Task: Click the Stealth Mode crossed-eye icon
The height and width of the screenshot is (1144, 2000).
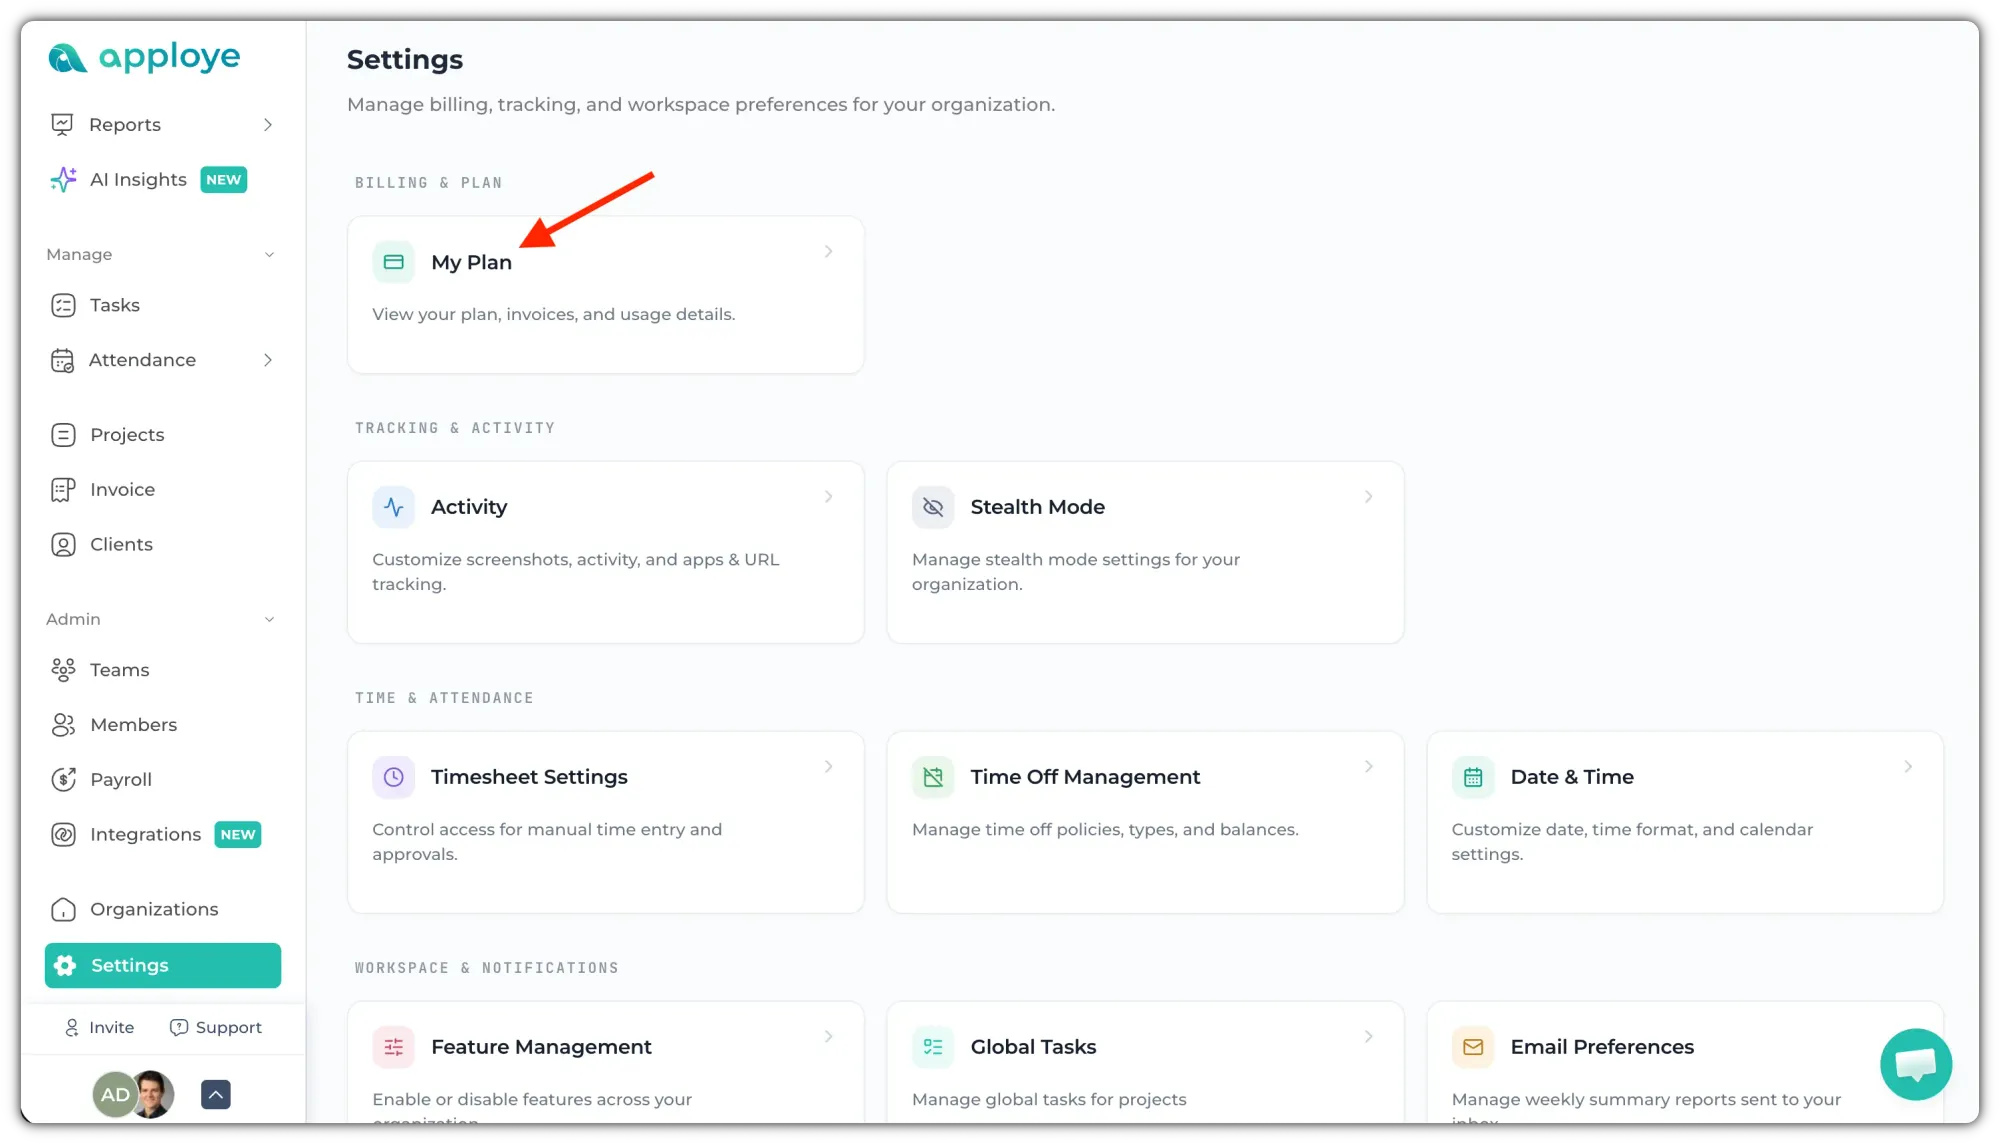Action: [933, 507]
